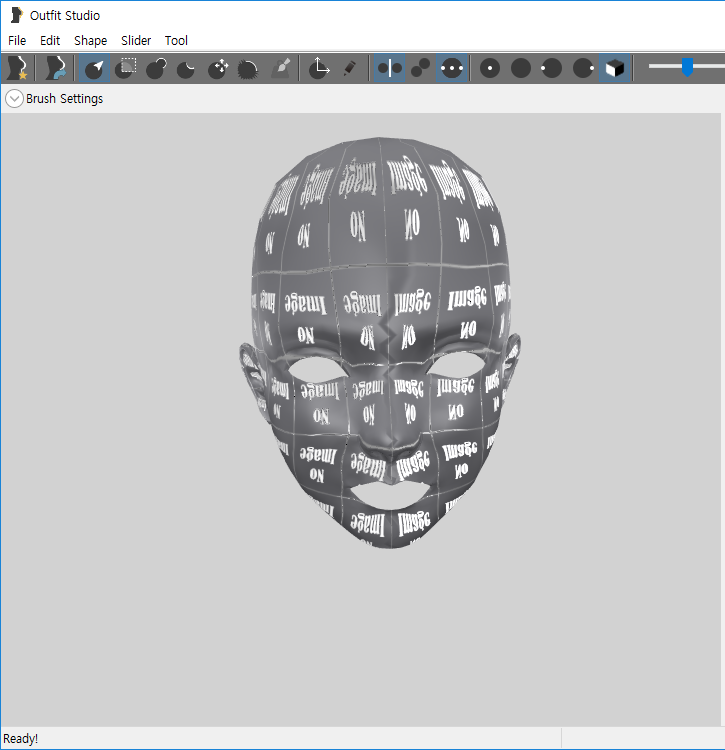Image resolution: width=725 pixels, height=750 pixels.
Task: Open the File menu
Action: pyautogui.click(x=17, y=41)
